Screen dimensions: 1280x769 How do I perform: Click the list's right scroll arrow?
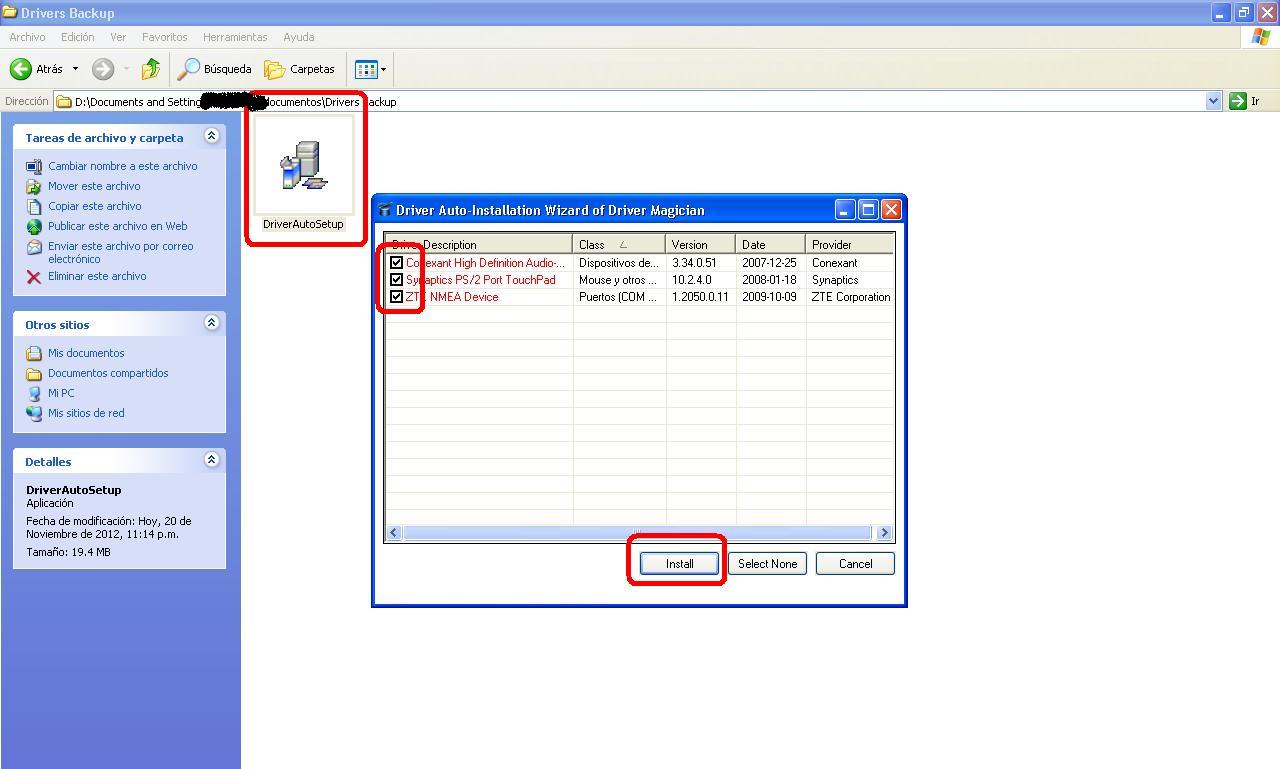click(x=884, y=533)
